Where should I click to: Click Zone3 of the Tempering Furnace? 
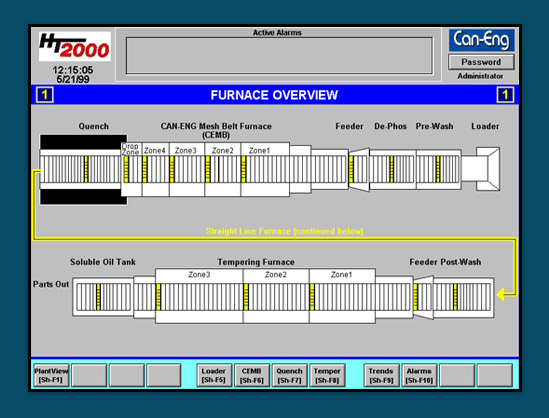(199, 296)
